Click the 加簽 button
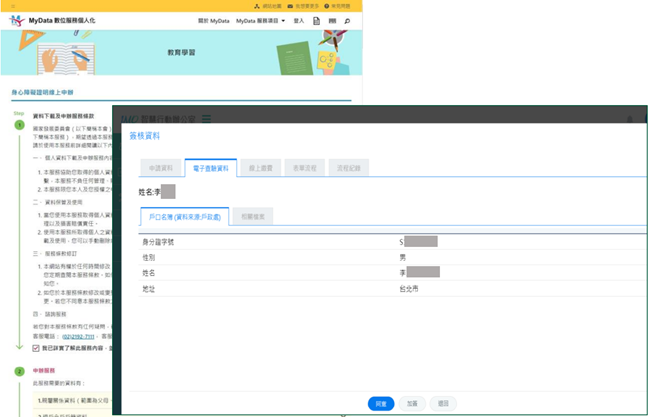 coord(412,404)
